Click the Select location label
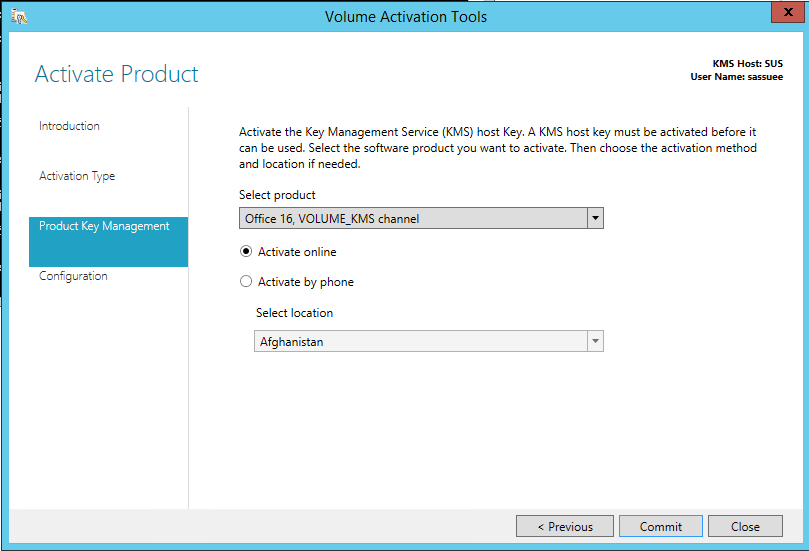 (x=294, y=313)
